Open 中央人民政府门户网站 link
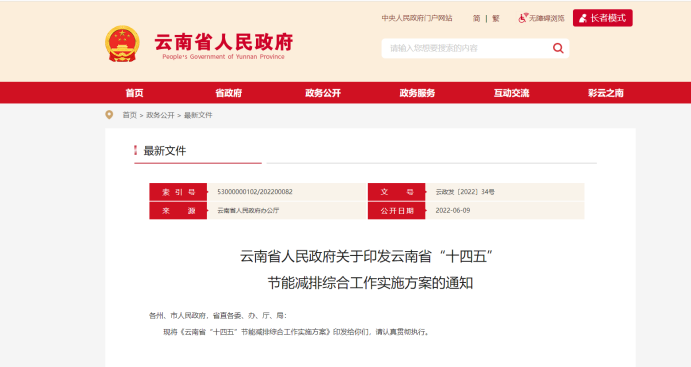691x367 pixels. click(x=417, y=18)
